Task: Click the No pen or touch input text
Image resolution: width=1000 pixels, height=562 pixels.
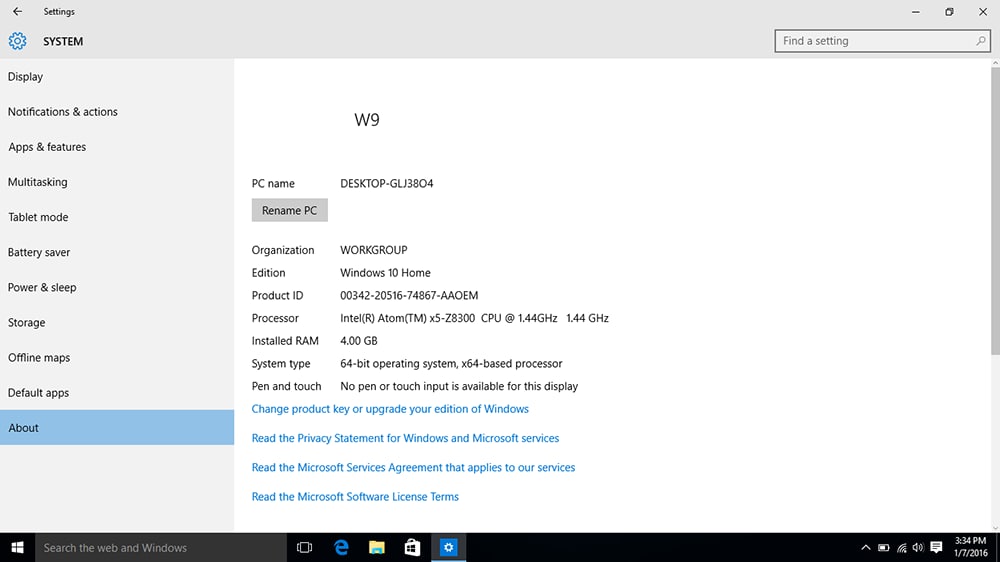Action: (x=459, y=387)
